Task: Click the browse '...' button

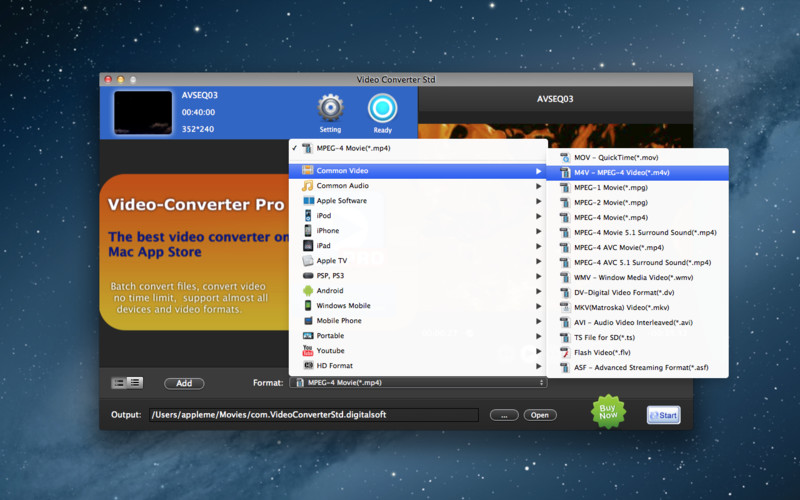Action: tap(504, 415)
